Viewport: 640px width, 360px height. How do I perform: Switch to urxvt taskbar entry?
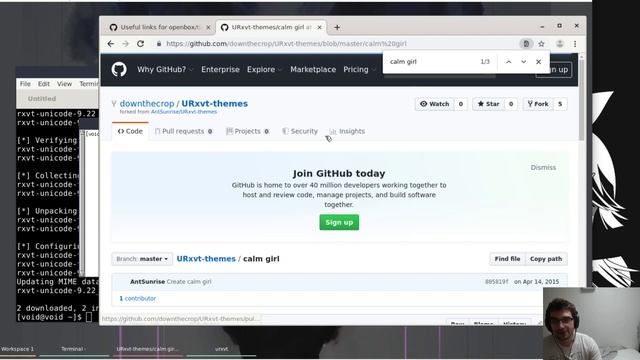click(222, 349)
